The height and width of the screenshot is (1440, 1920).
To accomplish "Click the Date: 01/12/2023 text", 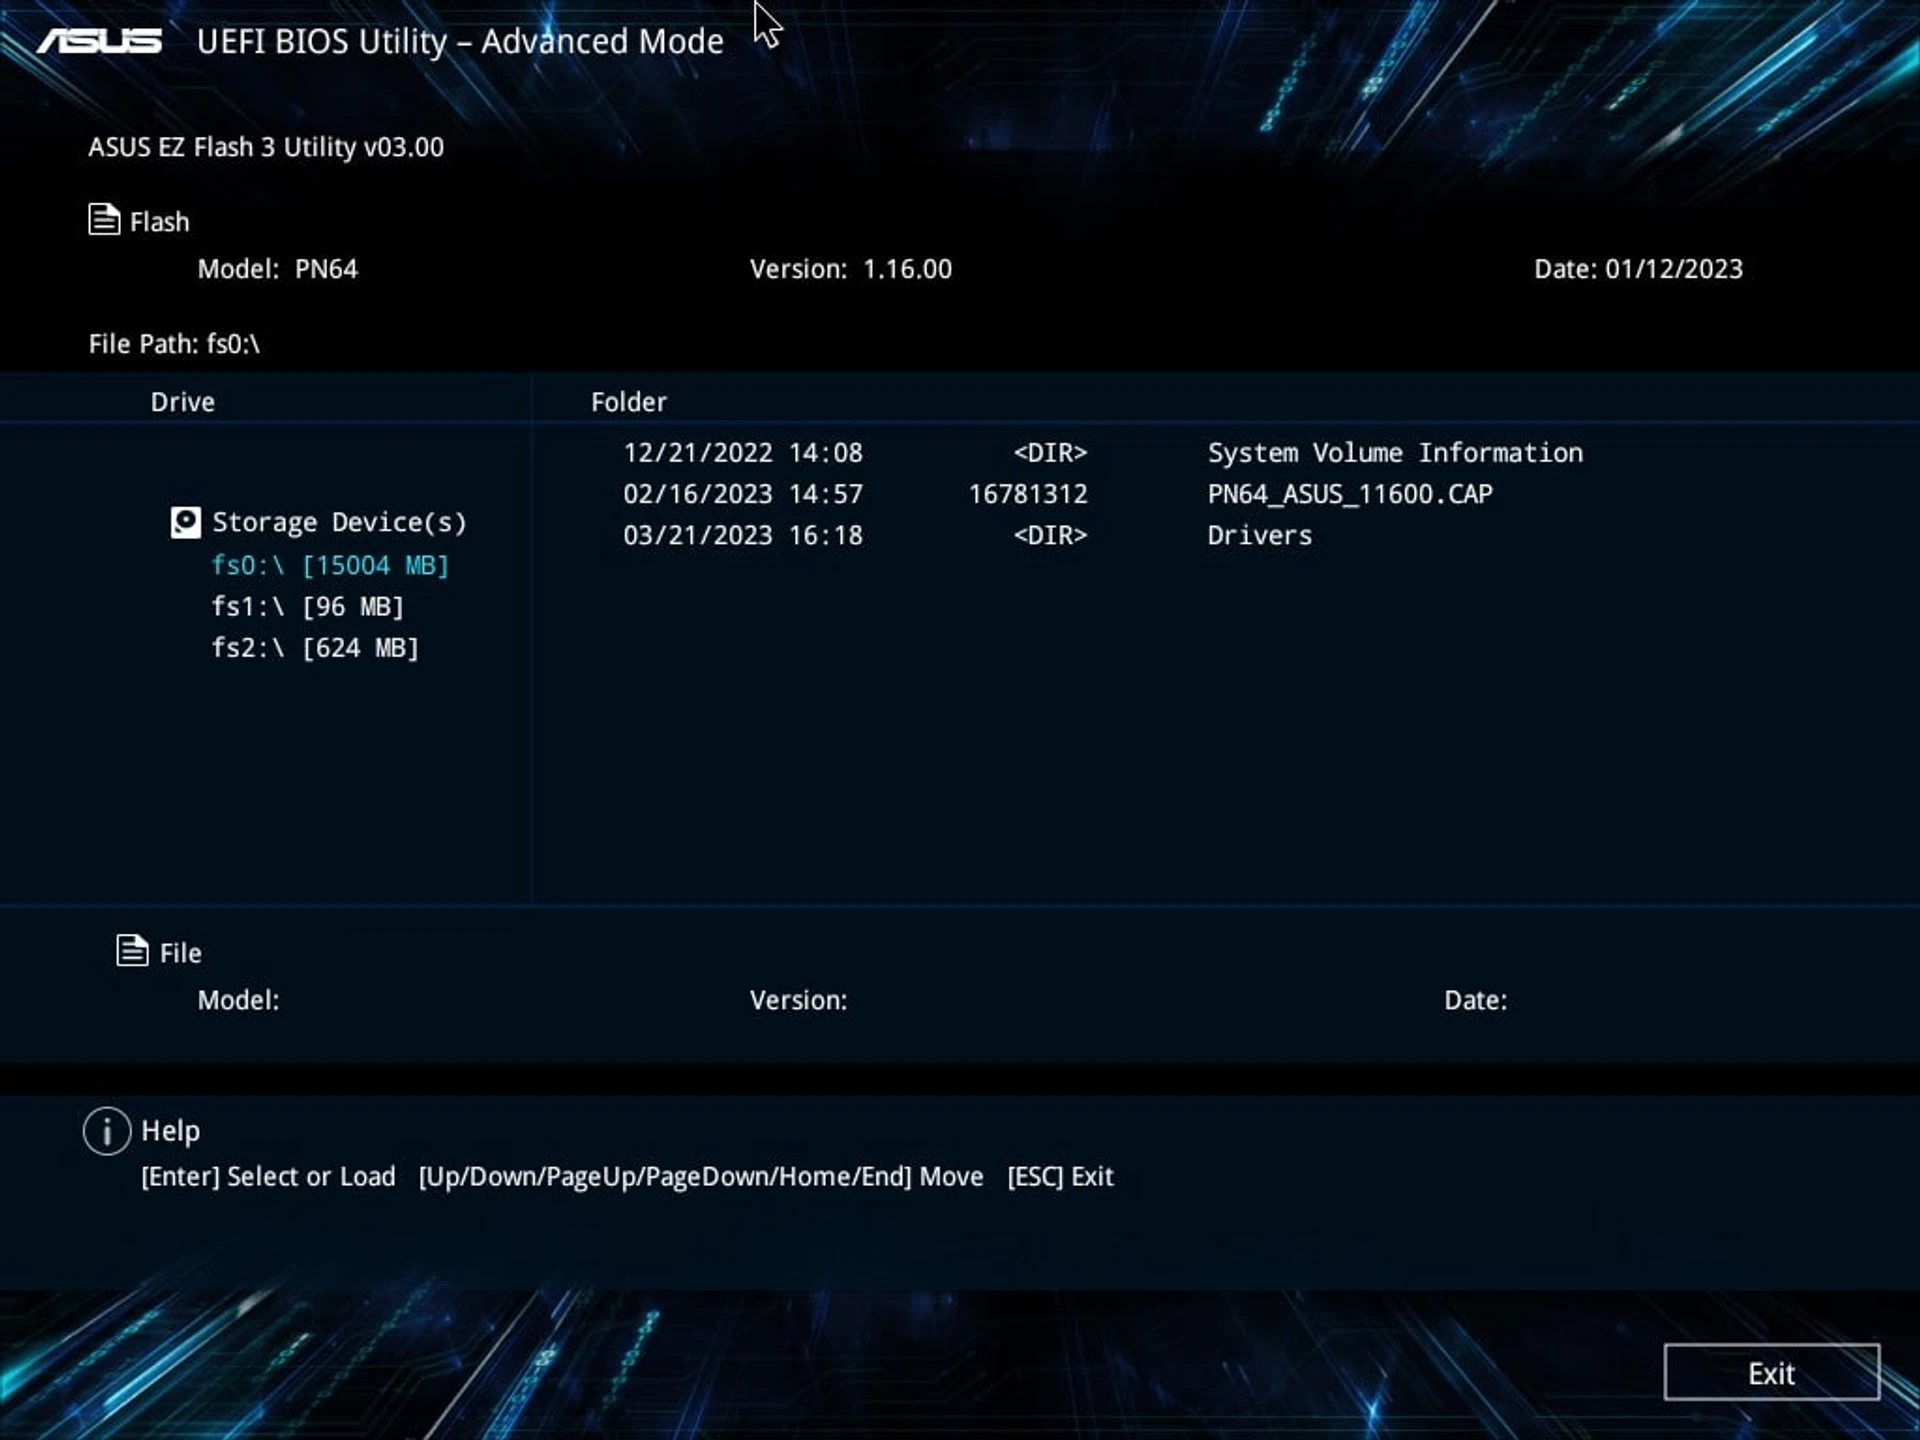I will (x=1639, y=269).
